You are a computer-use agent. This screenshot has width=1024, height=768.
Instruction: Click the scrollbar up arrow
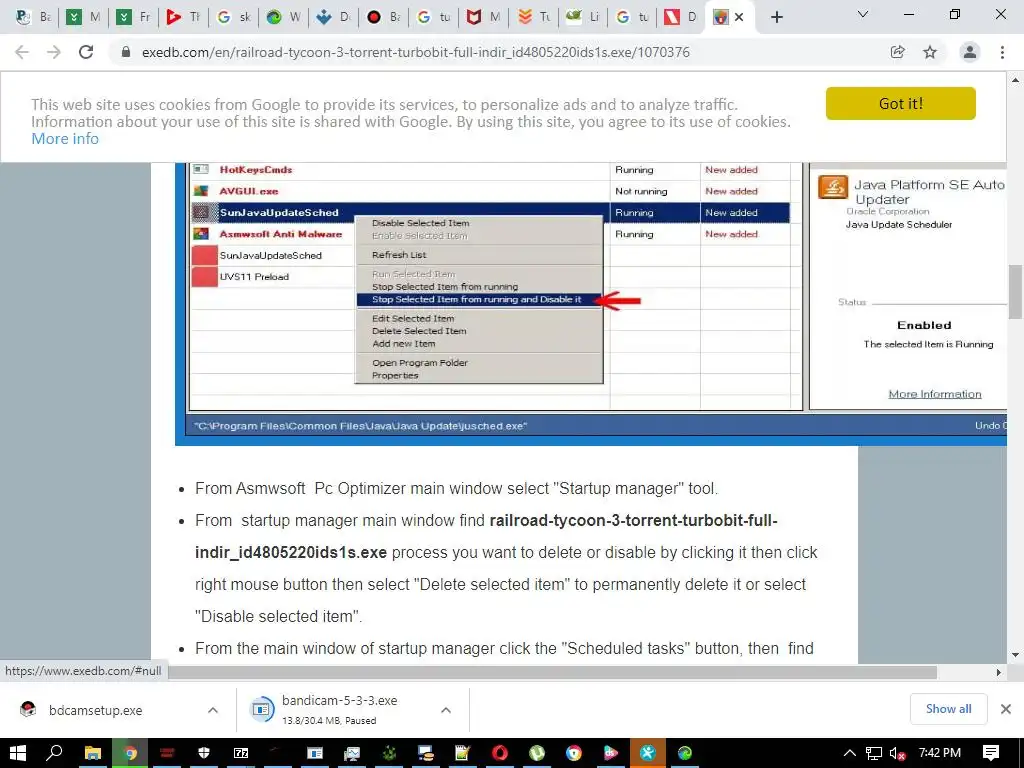(x=1015, y=80)
